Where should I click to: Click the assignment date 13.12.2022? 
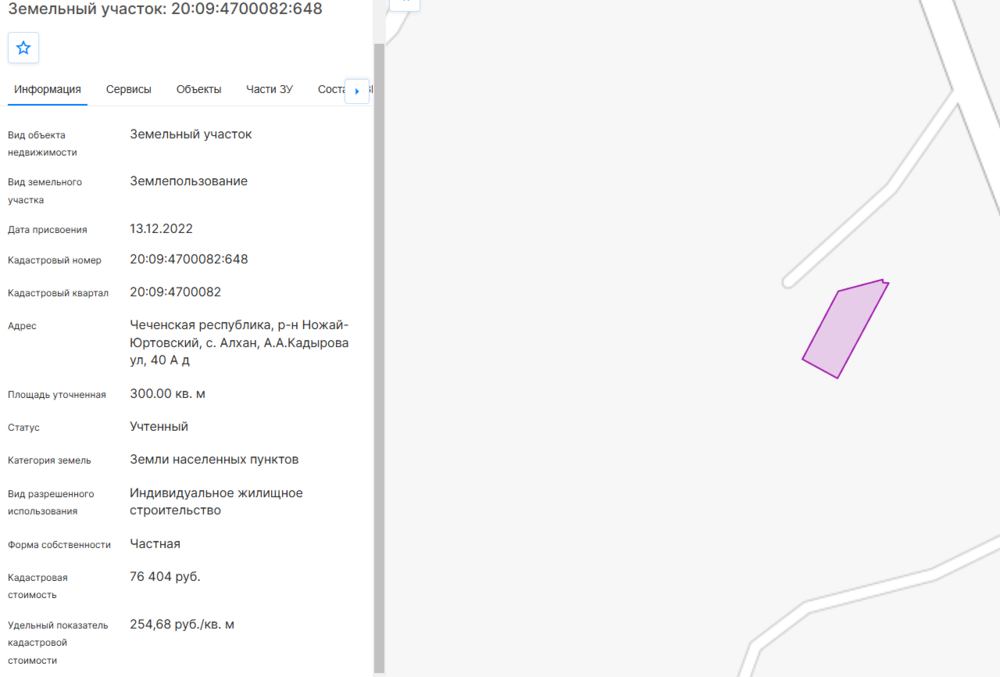pos(161,228)
